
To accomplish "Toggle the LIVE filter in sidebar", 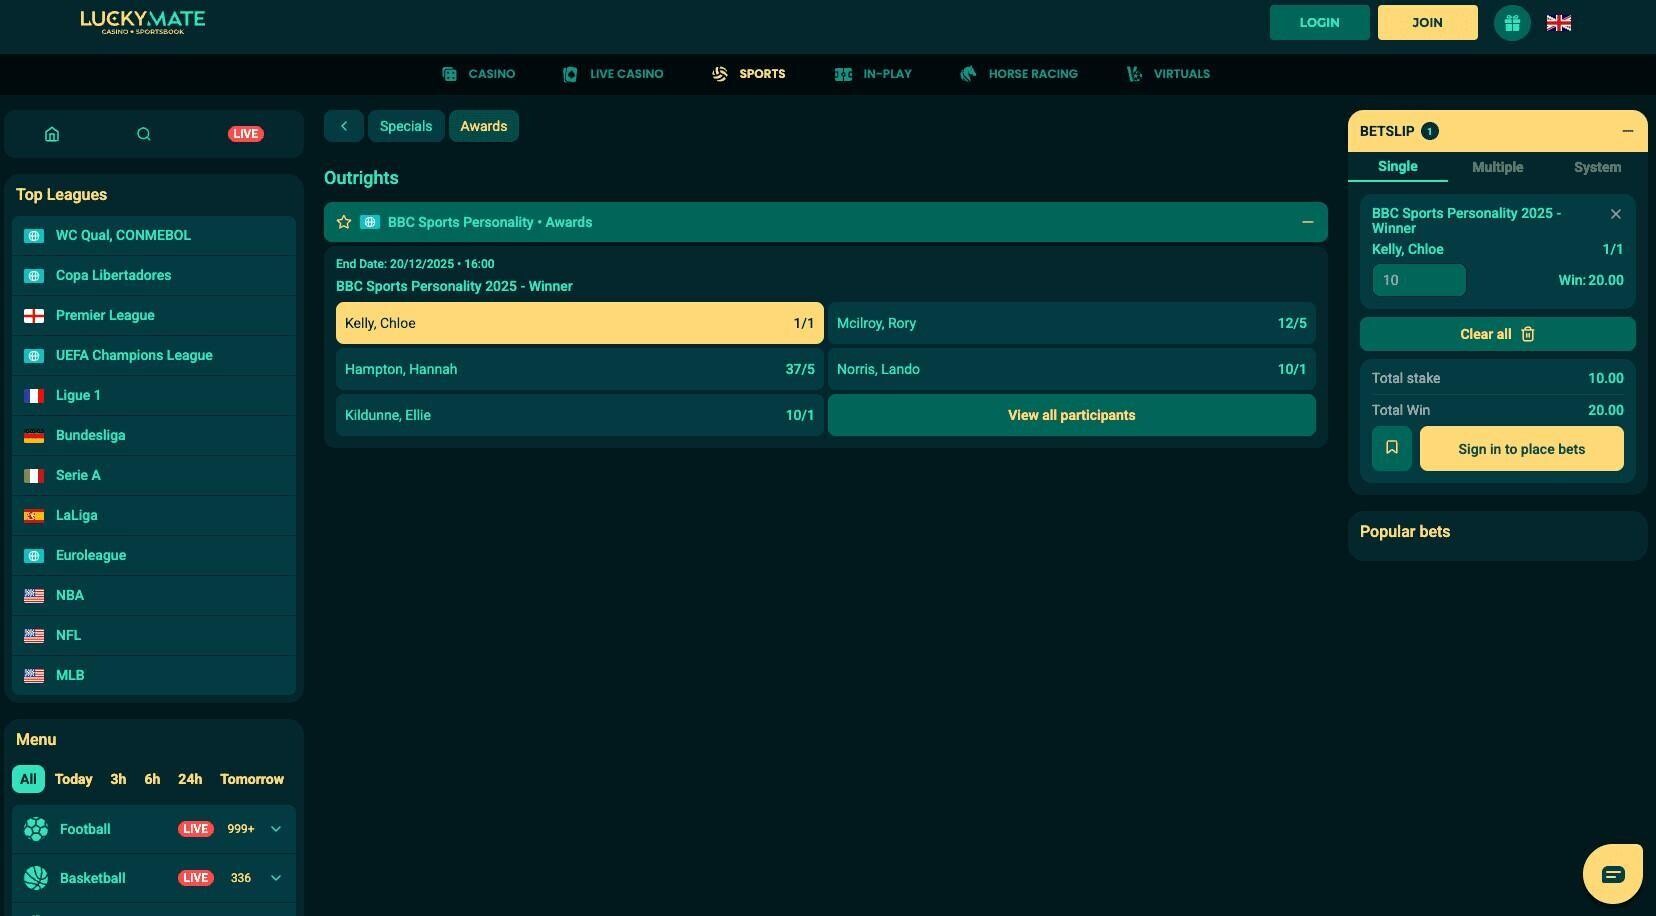I will pos(245,134).
